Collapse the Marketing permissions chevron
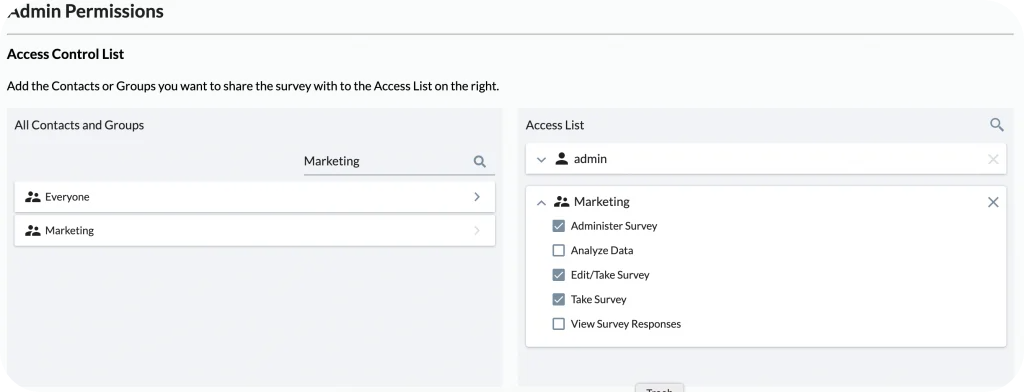 [x=541, y=203]
